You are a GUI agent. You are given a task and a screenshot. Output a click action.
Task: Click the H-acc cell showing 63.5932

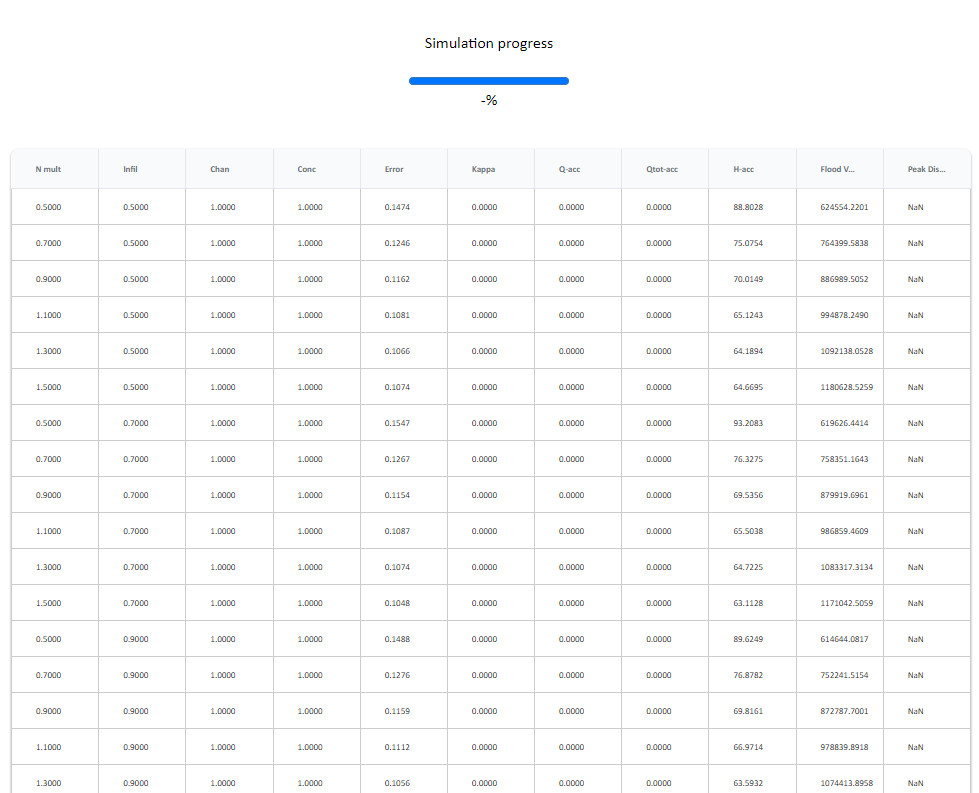point(748,783)
